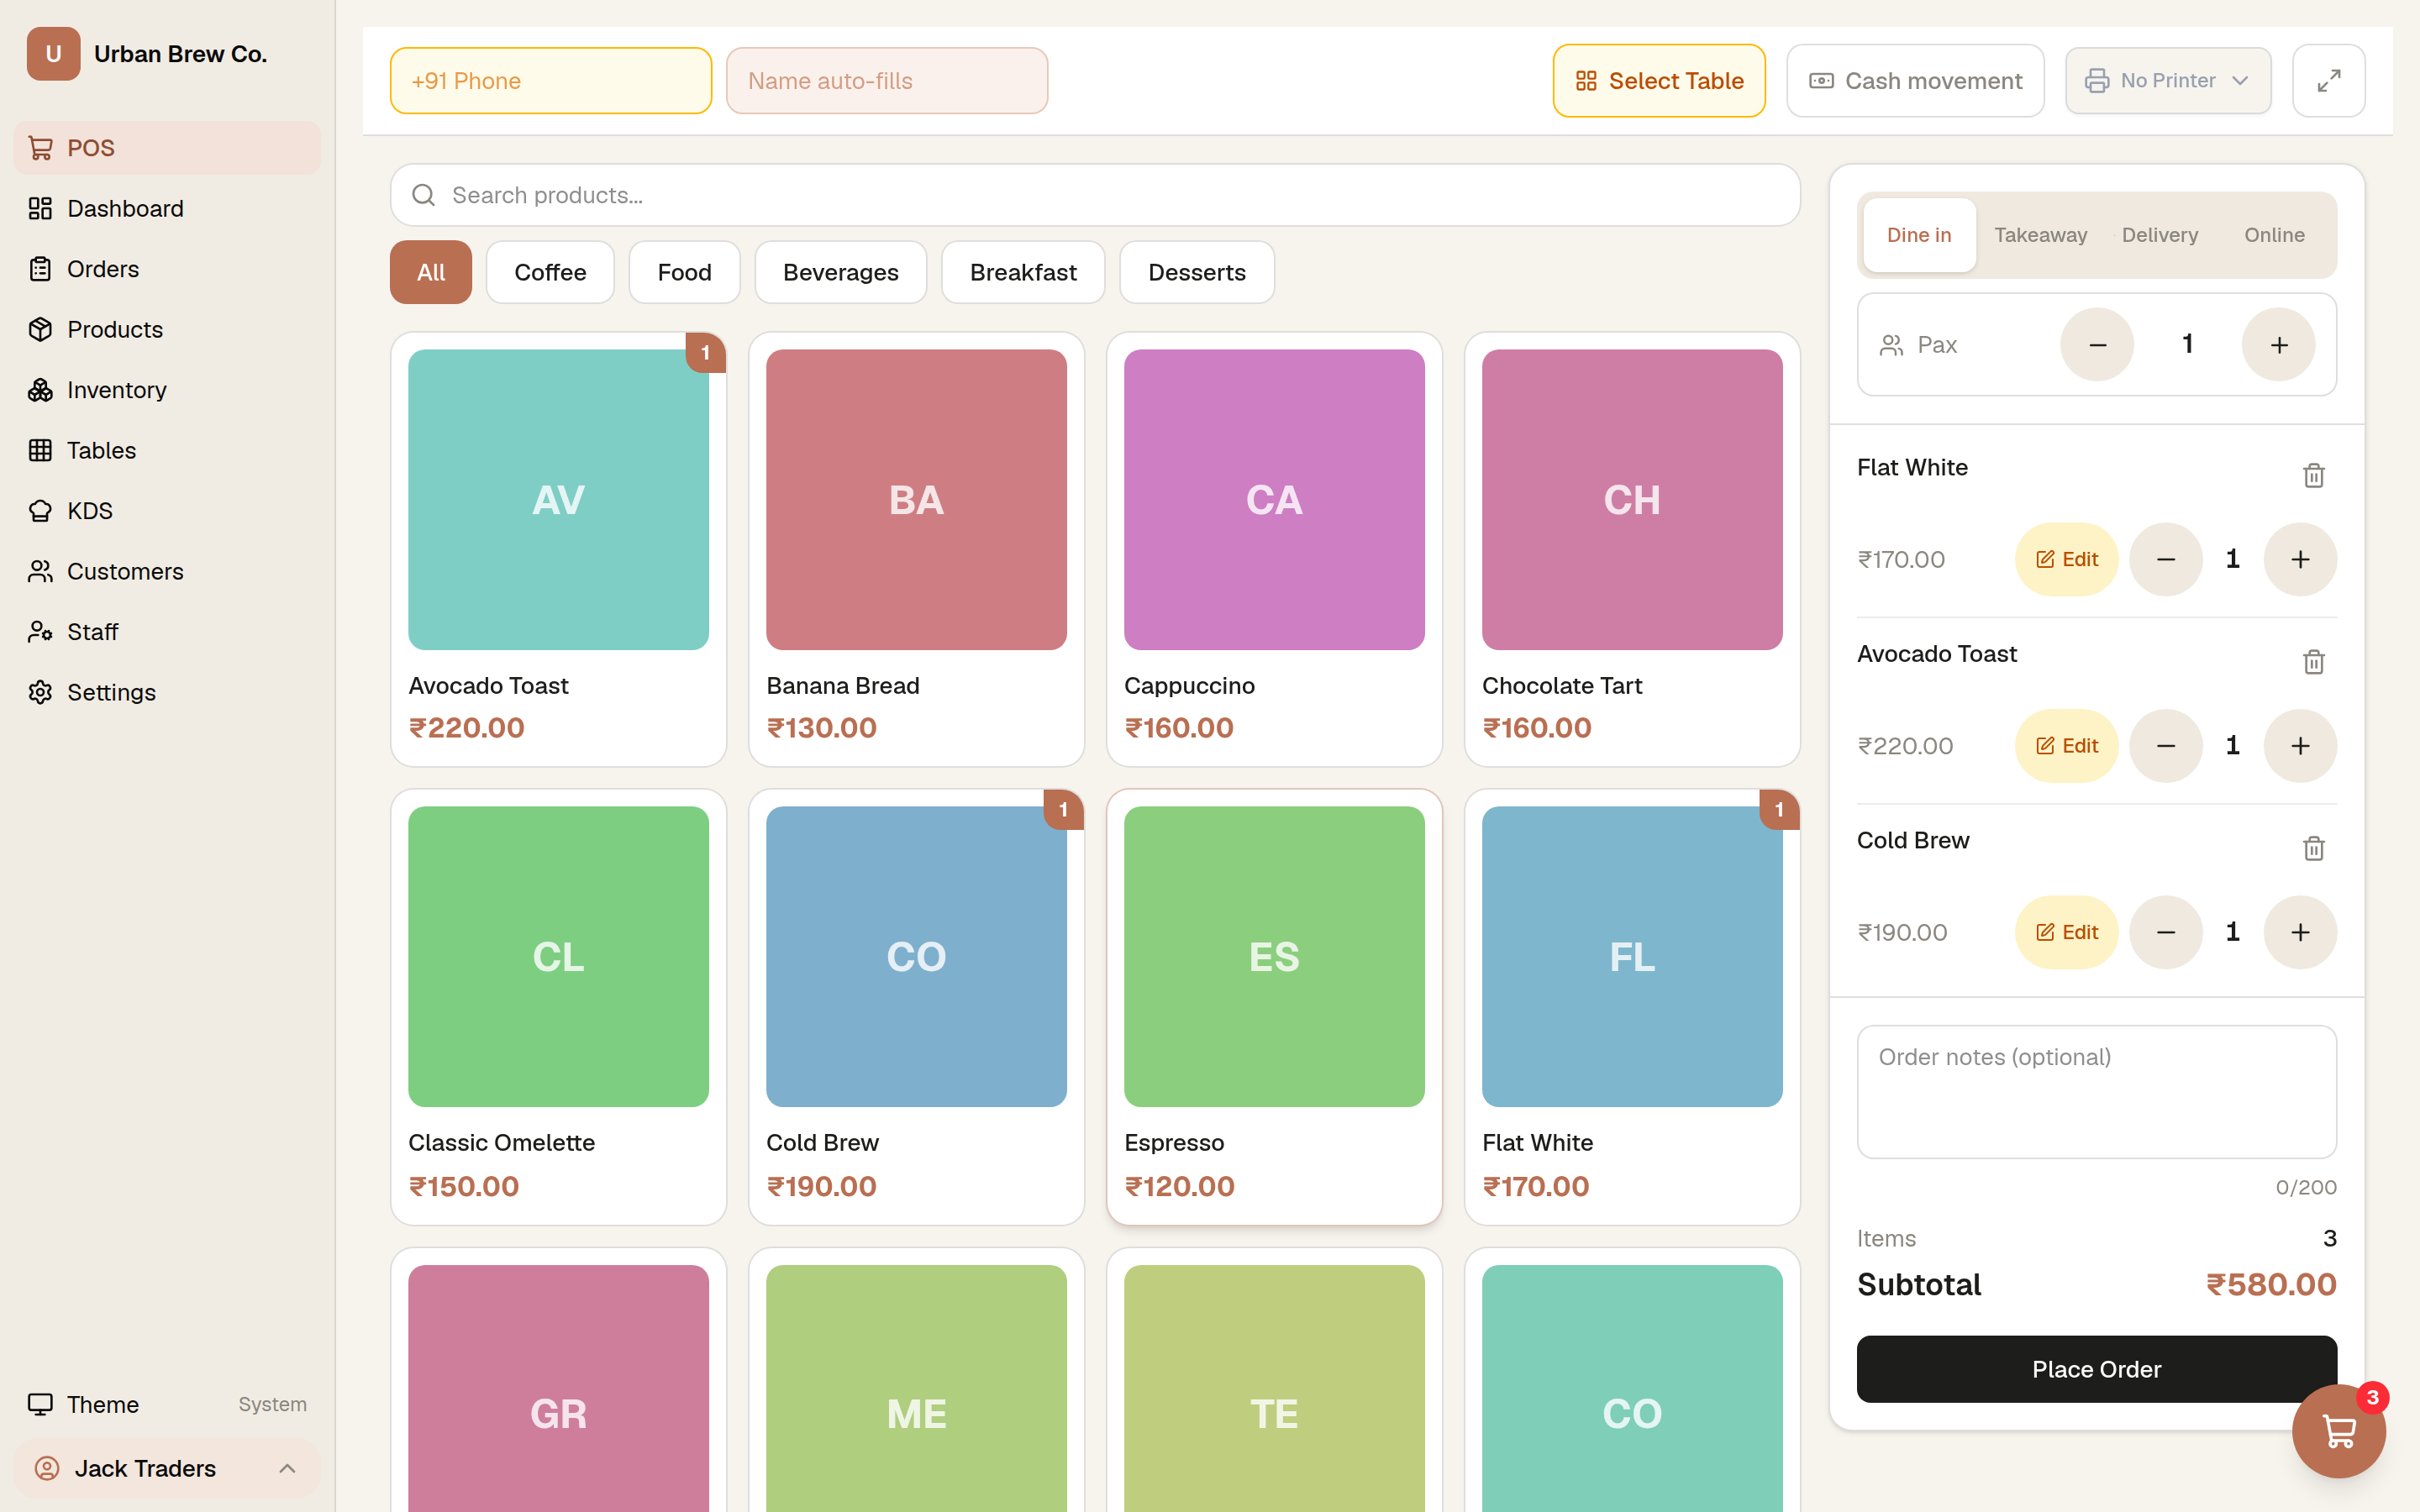Increase Avocado Toast quantity
Viewport: 2420px width, 1512px height.
2300,746
